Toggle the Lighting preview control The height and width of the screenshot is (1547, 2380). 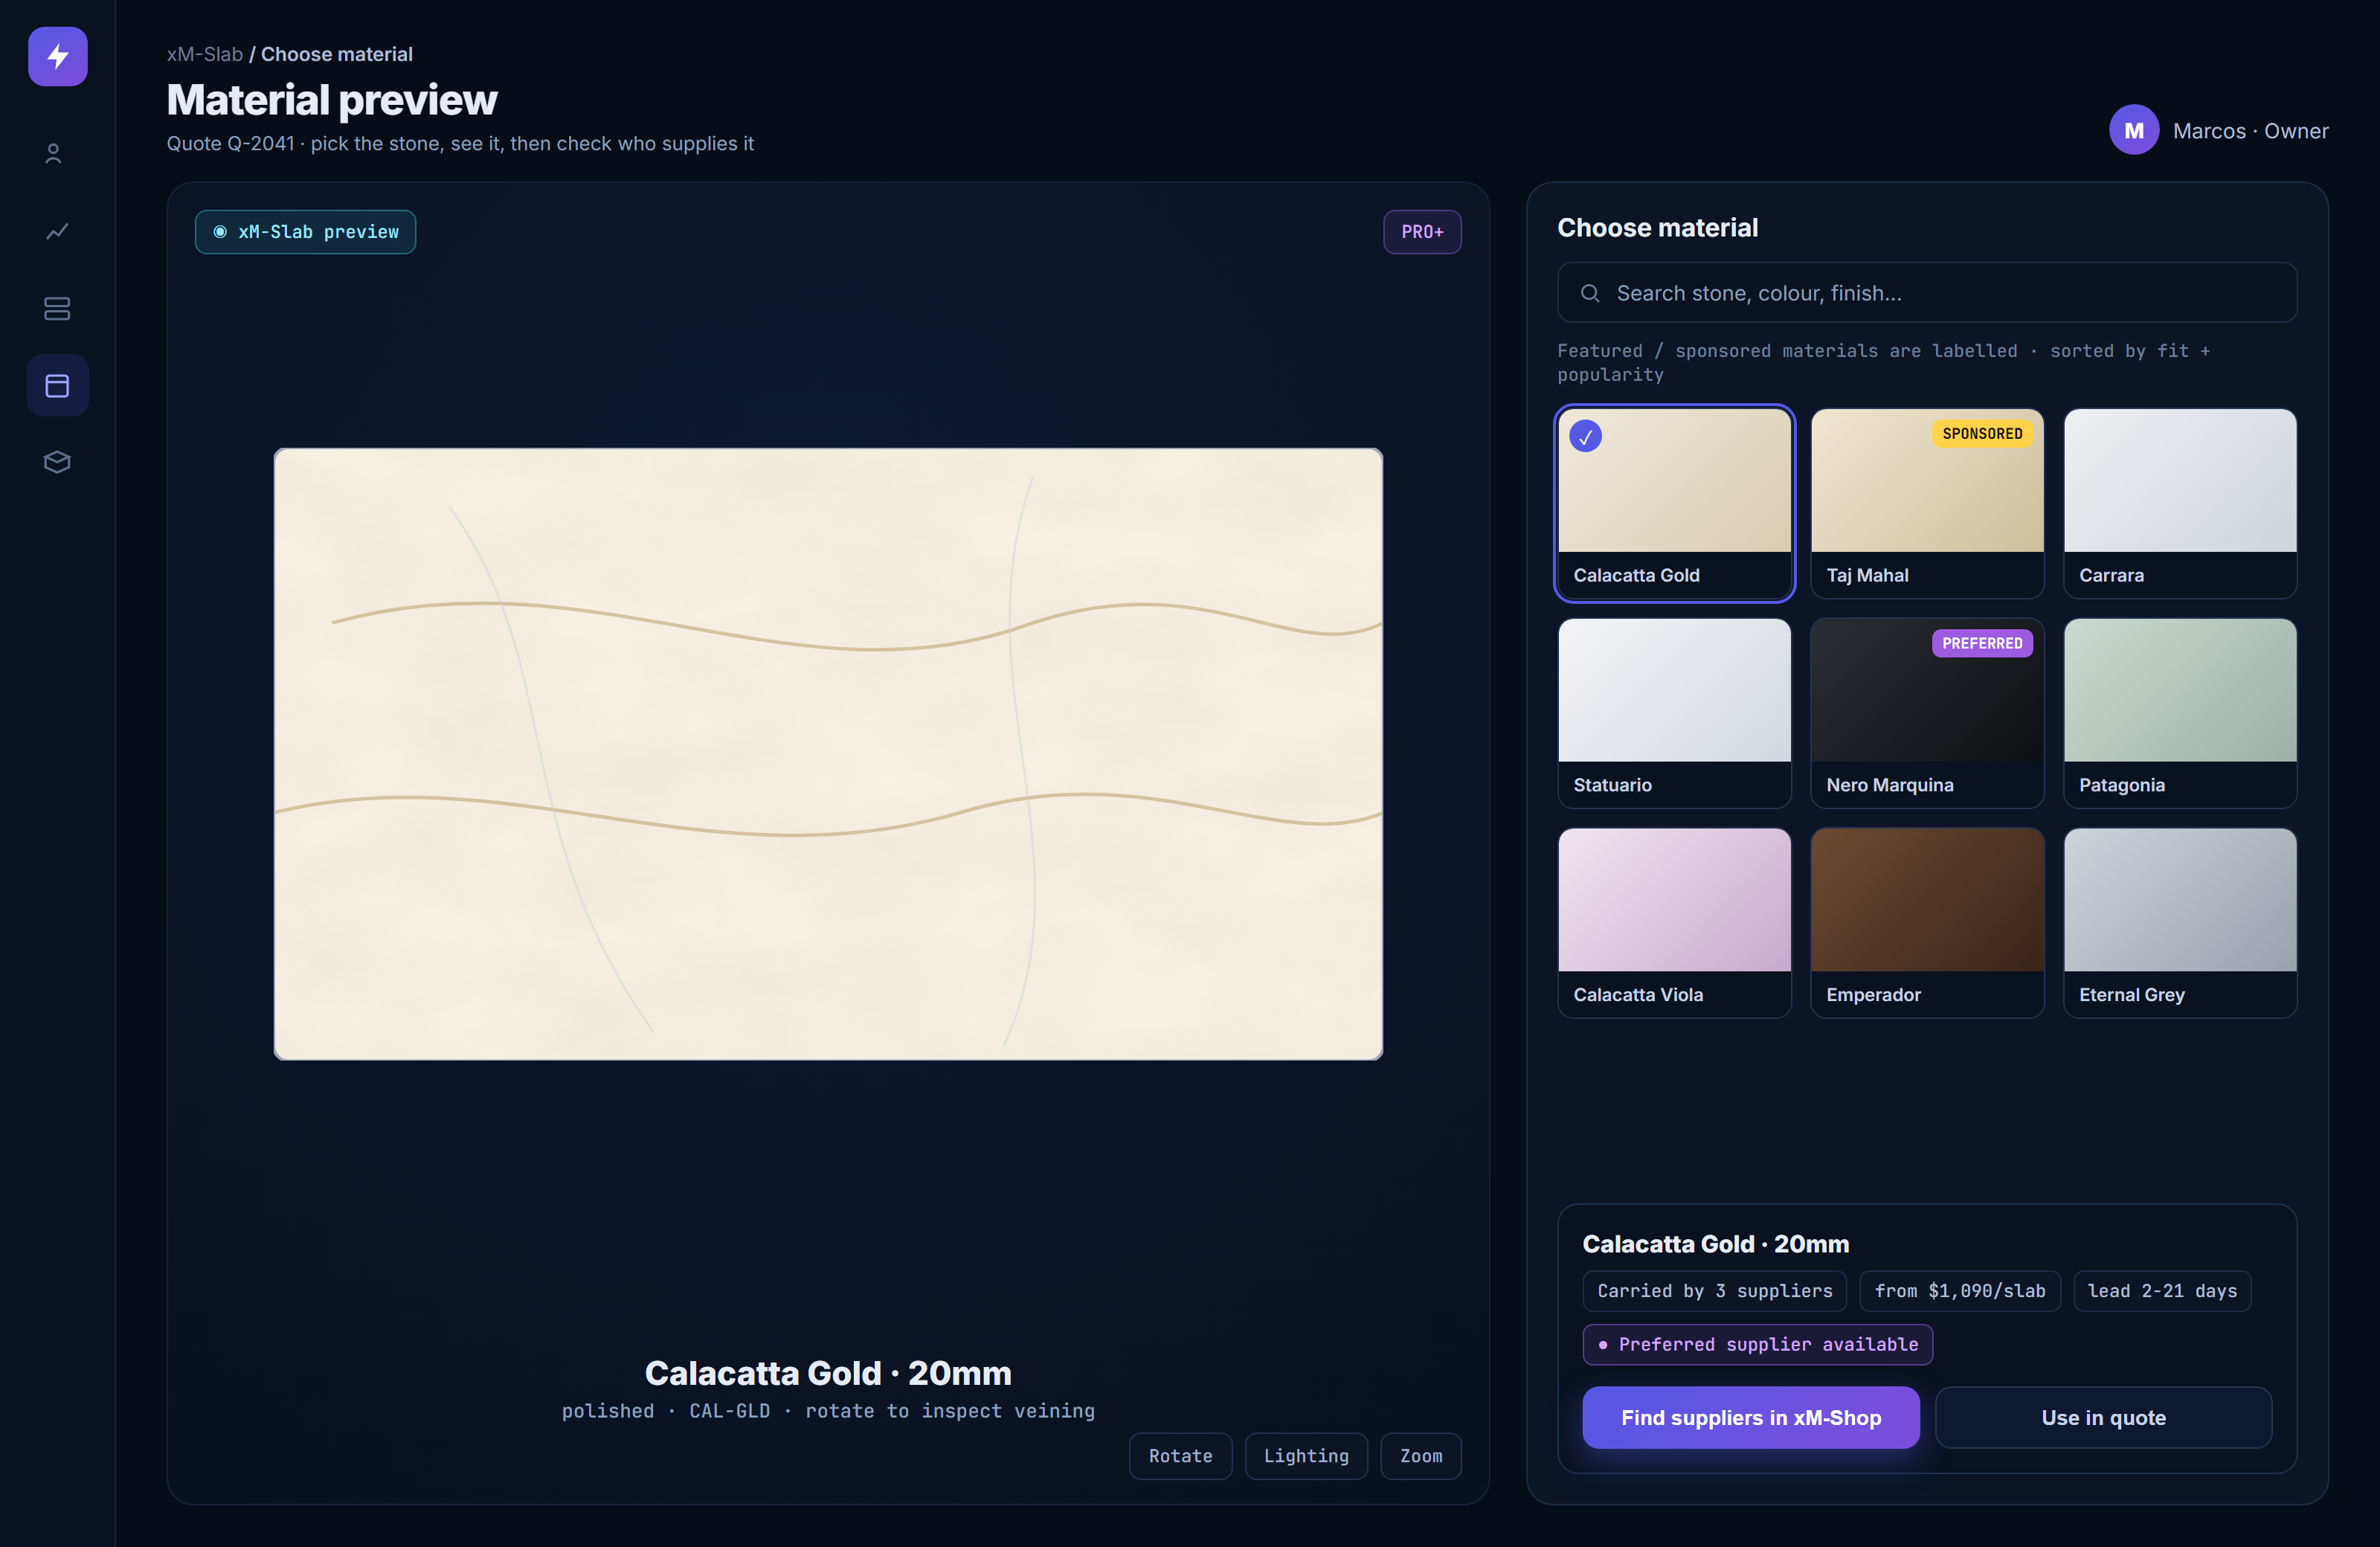pos(1305,1456)
